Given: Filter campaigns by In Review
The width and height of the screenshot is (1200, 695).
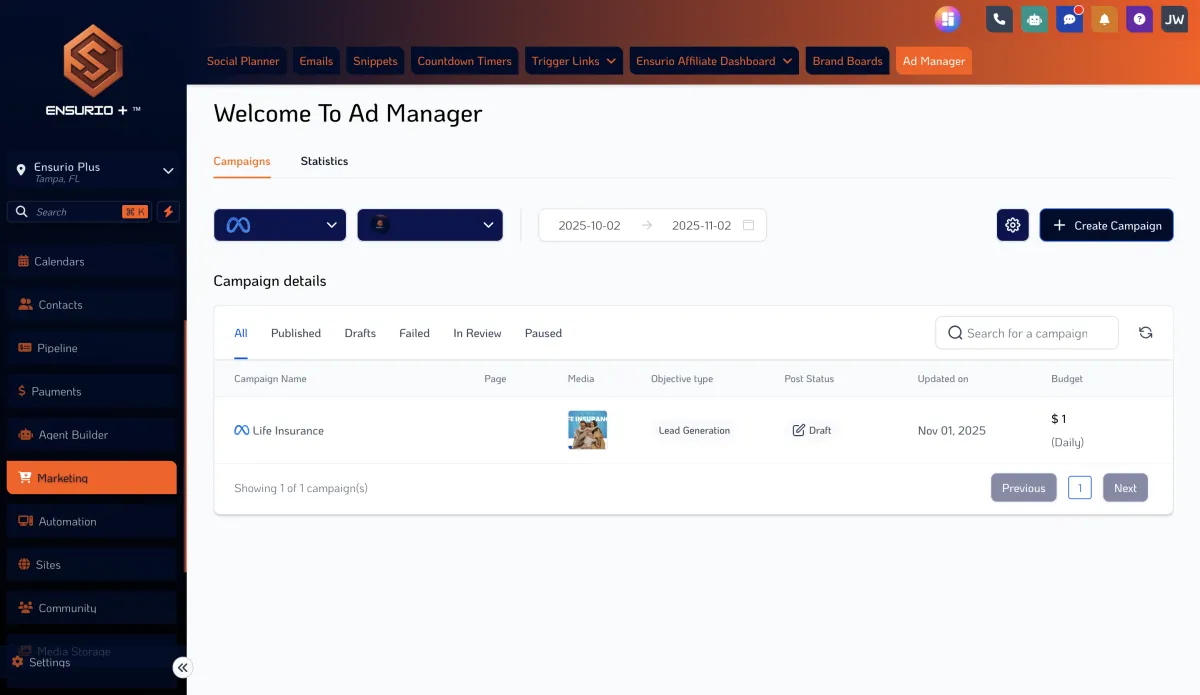Looking at the screenshot, I should point(477,333).
